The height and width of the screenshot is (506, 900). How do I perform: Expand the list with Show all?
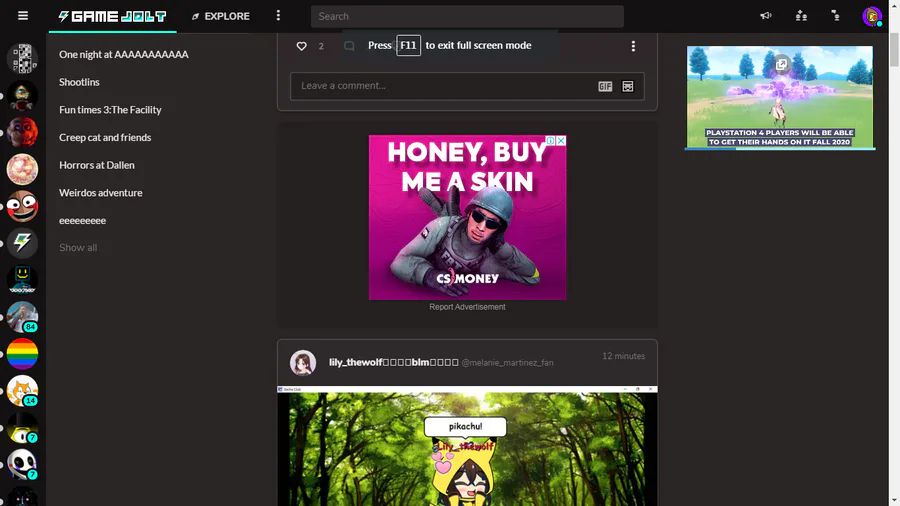tap(78, 248)
